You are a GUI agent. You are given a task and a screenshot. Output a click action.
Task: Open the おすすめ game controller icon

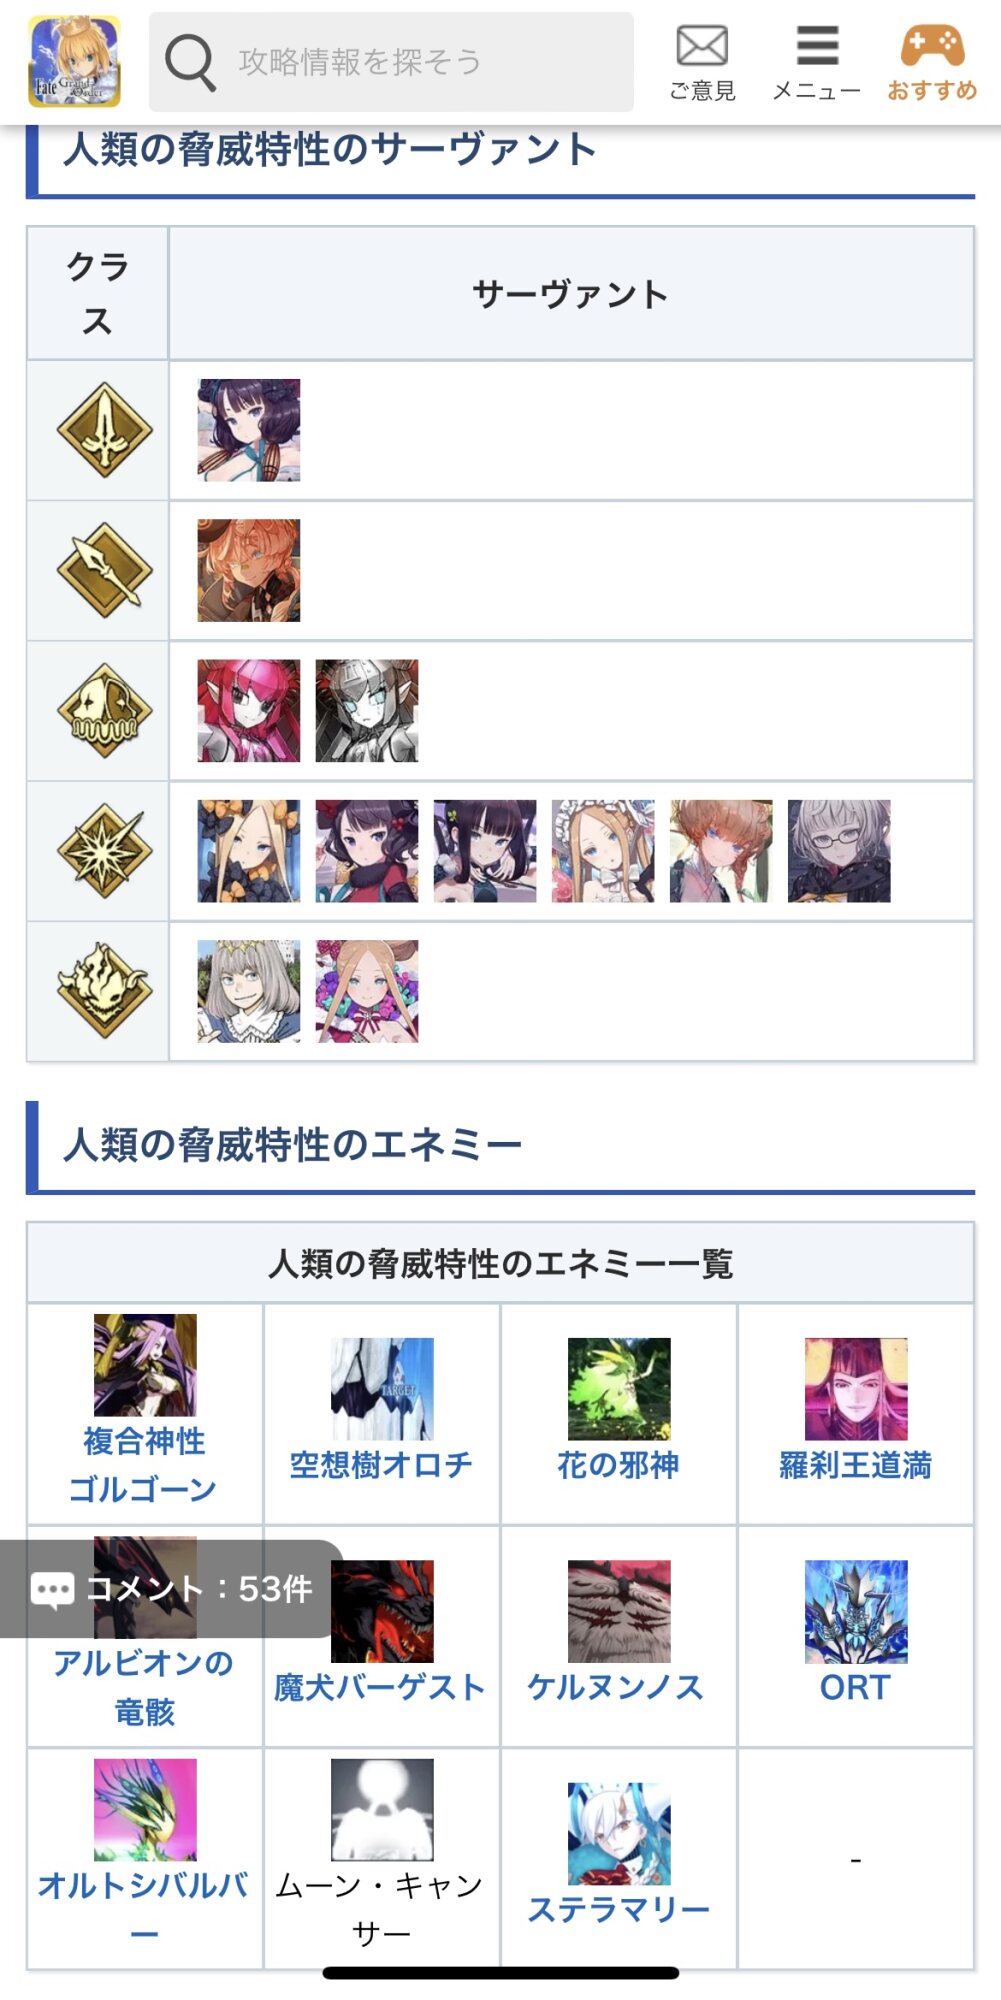[932, 62]
